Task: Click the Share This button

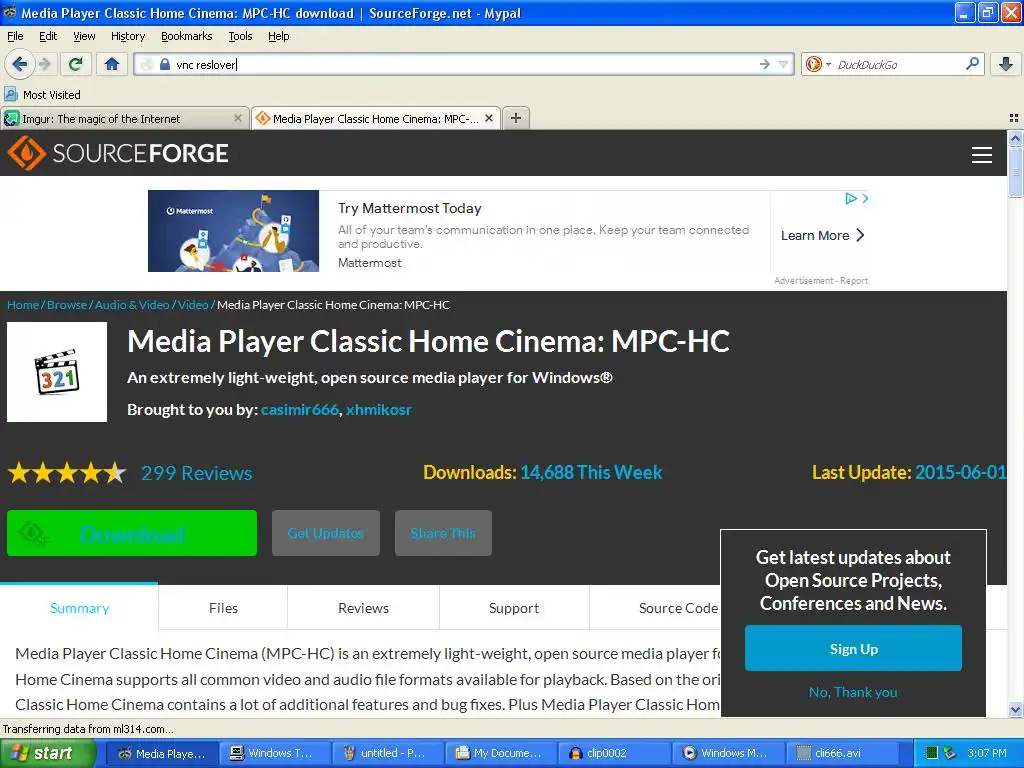Action: pos(443,533)
